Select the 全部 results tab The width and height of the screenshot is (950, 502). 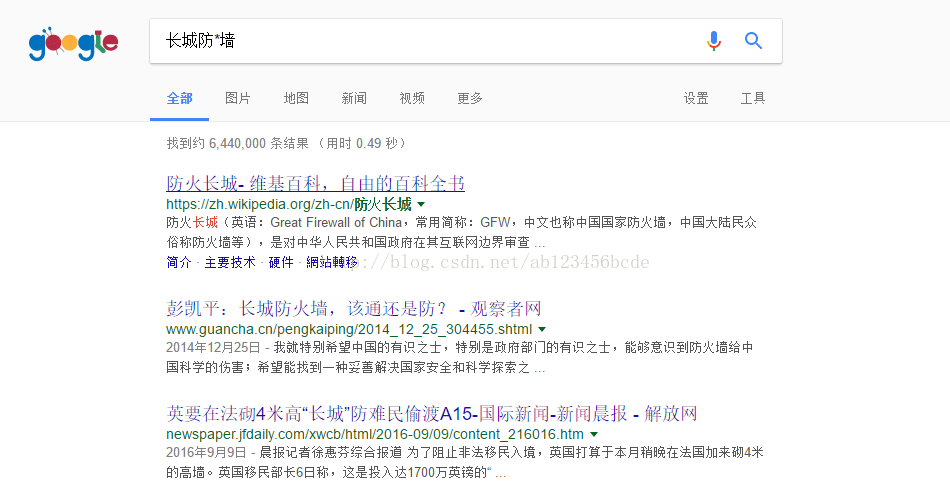point(179,99)
